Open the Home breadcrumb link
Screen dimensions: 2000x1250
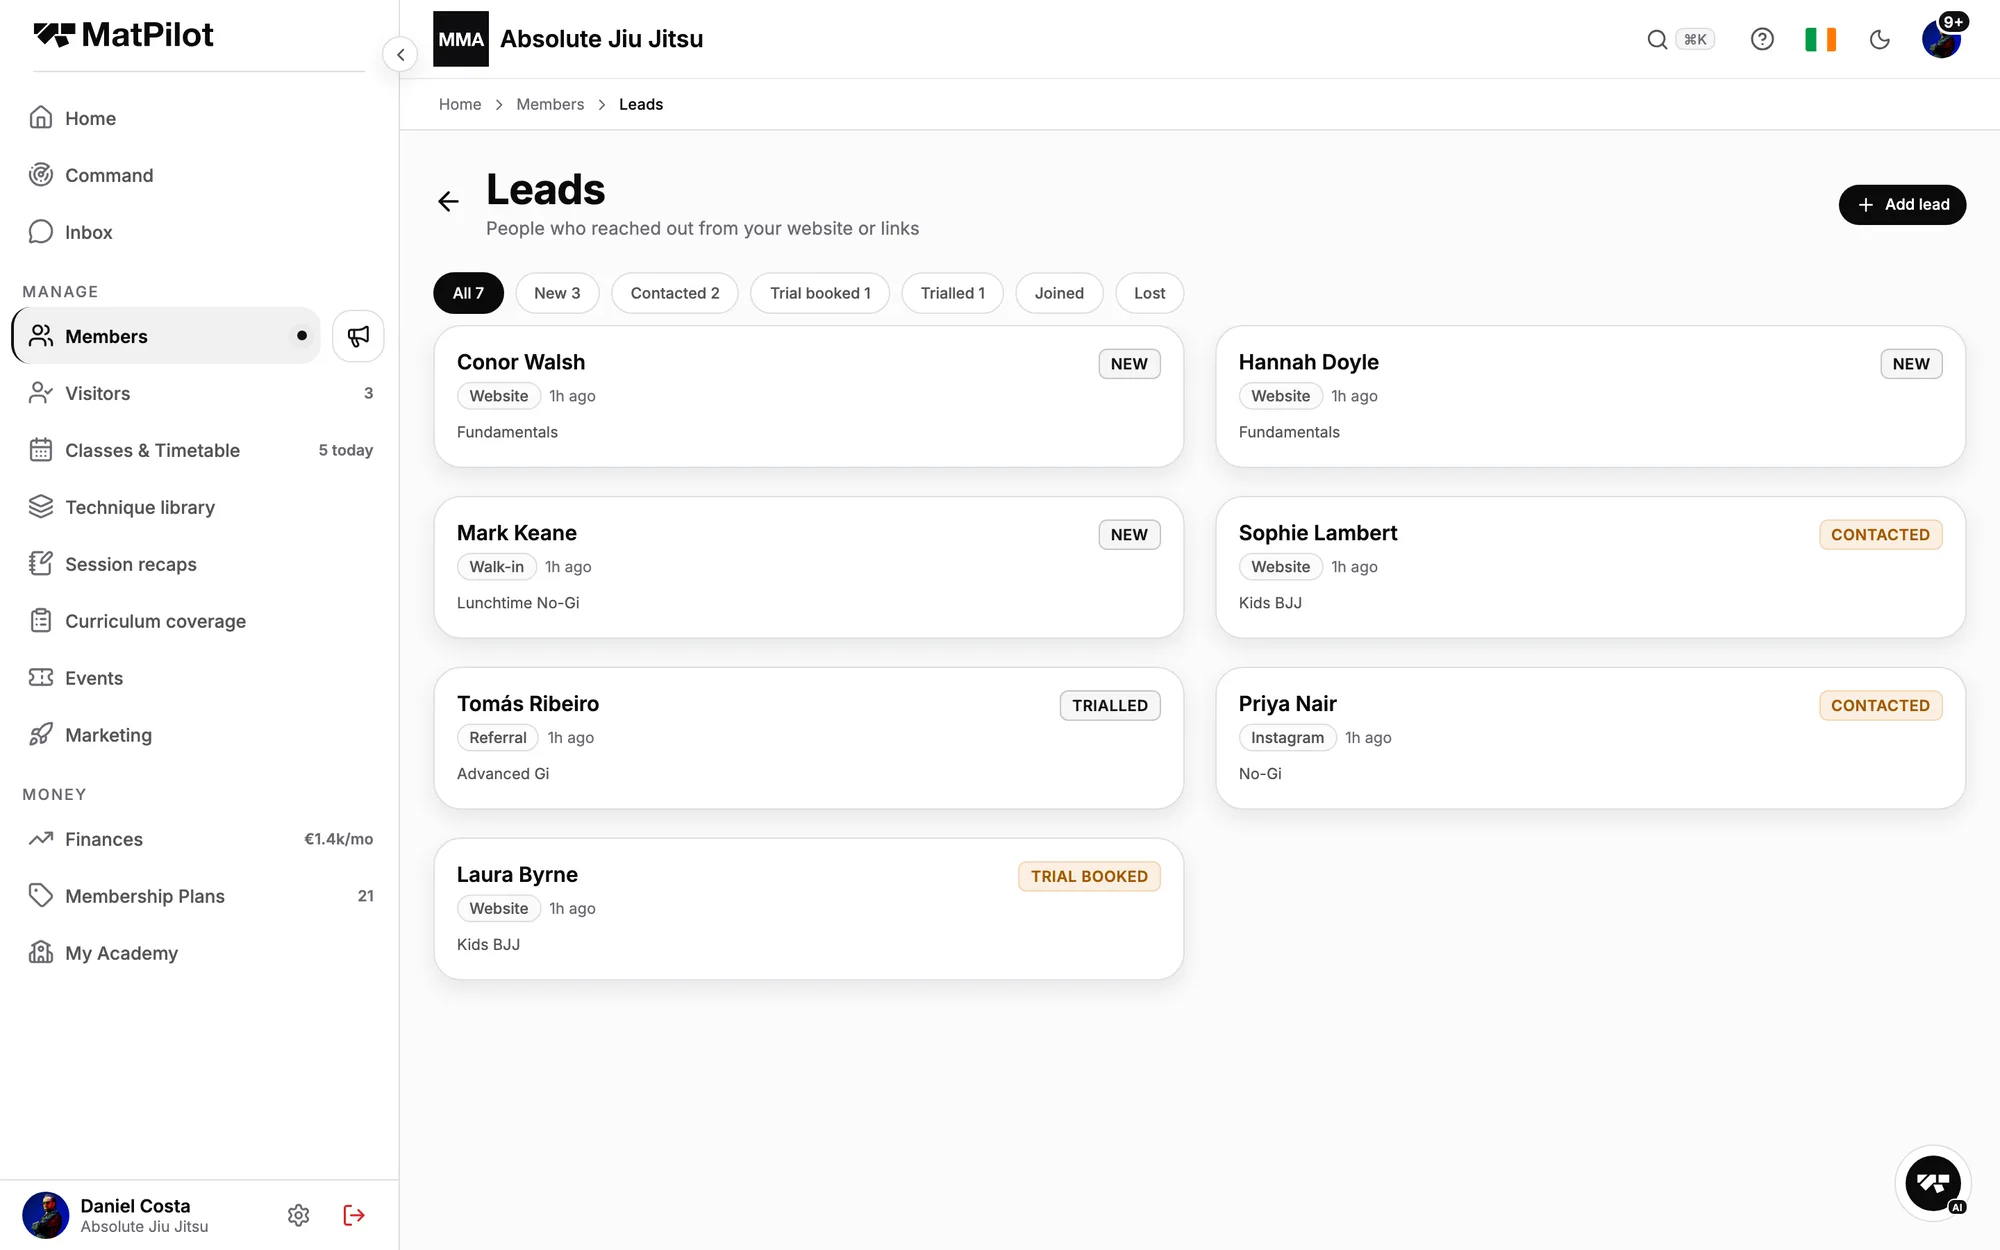coord(460,104)
